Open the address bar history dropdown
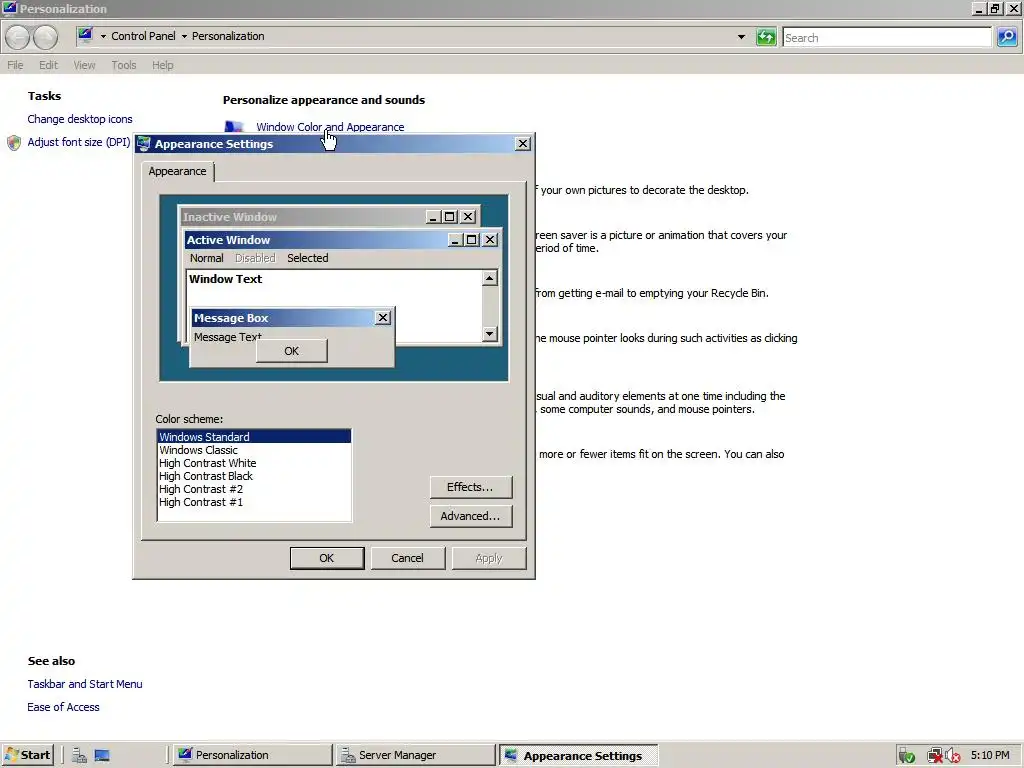This screenshot has height=768, width=1024. [741, 37]
